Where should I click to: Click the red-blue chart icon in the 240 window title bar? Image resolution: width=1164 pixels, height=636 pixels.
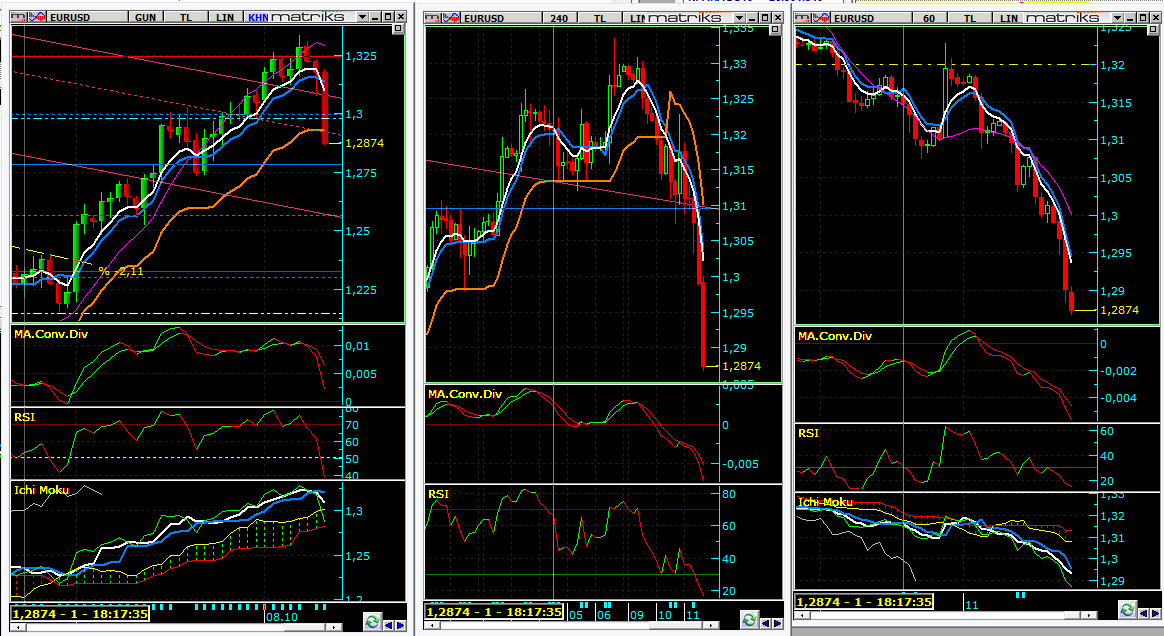[x=451, y=18]
